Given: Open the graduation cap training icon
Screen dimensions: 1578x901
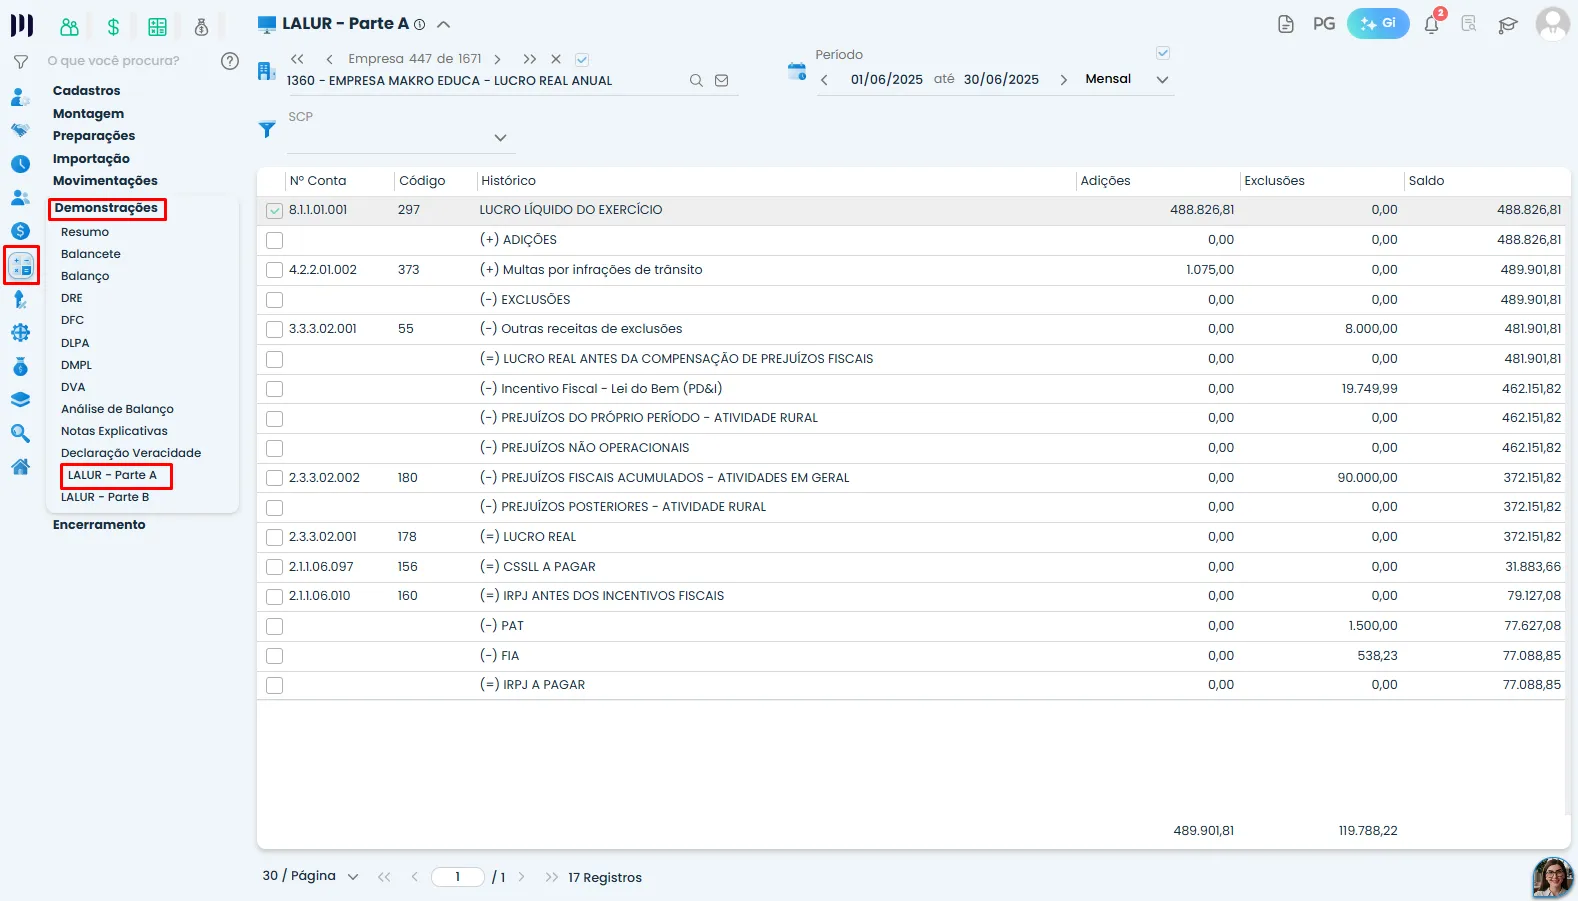Looking at the screenshot, I should (x=1508, y=24).
